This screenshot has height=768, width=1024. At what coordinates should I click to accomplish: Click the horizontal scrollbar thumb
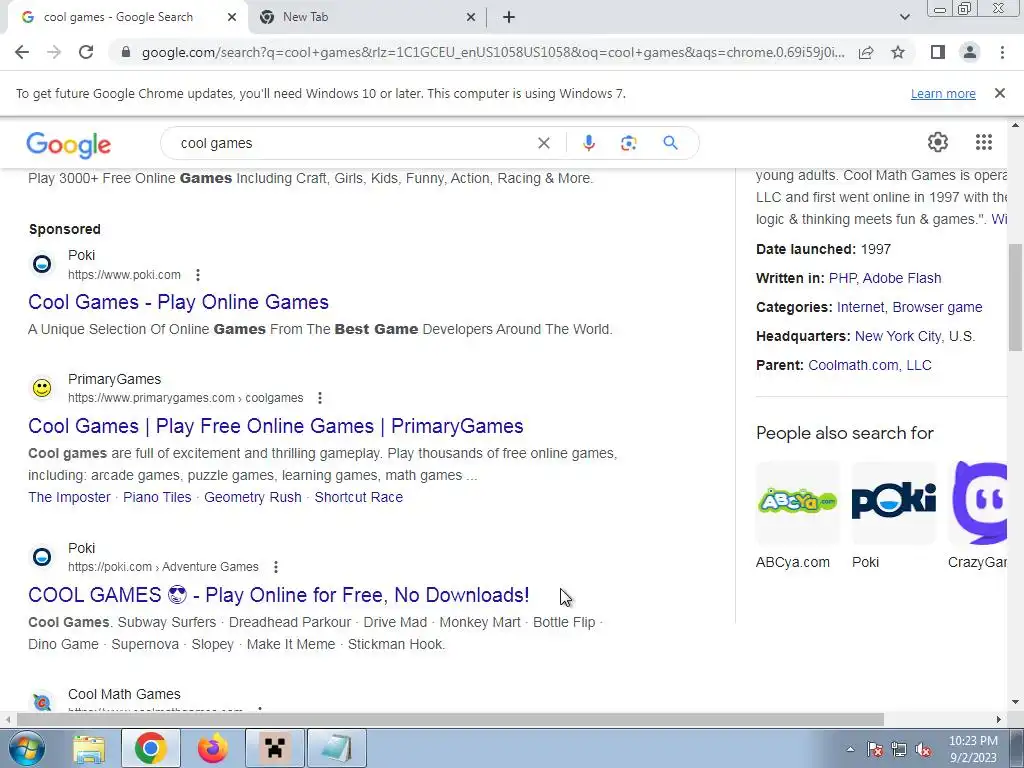[450, 719]
